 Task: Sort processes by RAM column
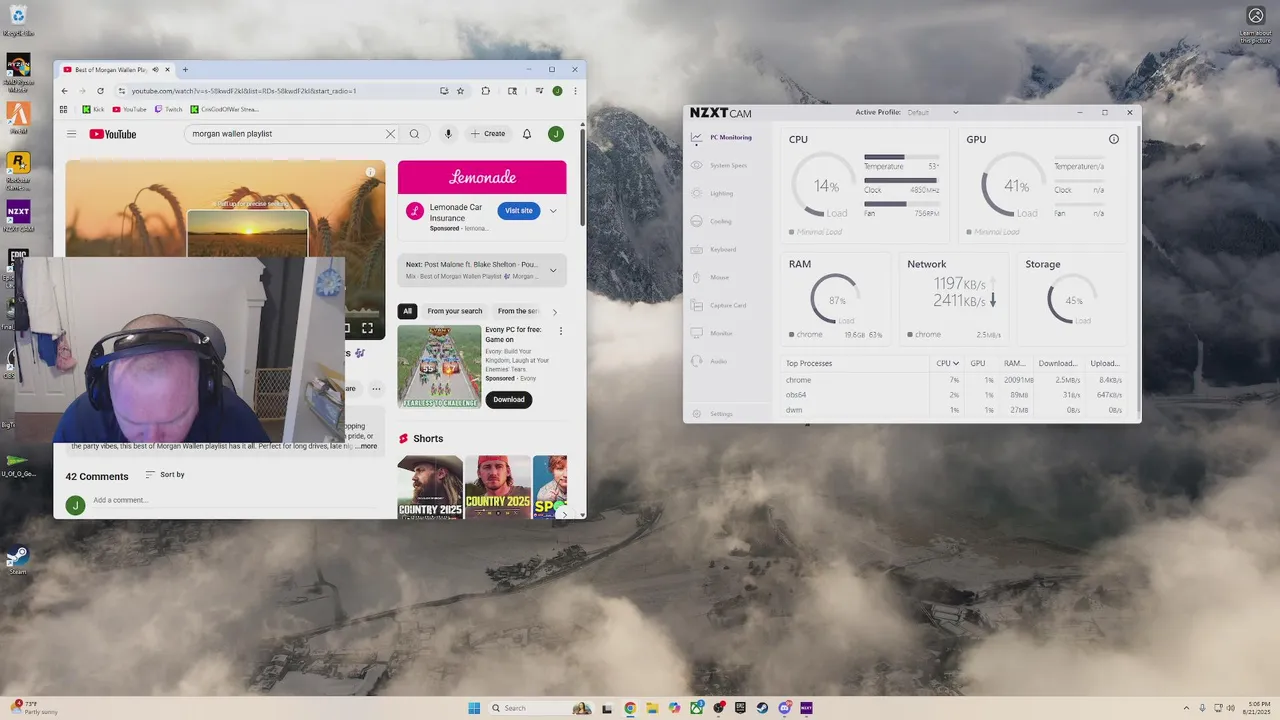point(1014,363)
